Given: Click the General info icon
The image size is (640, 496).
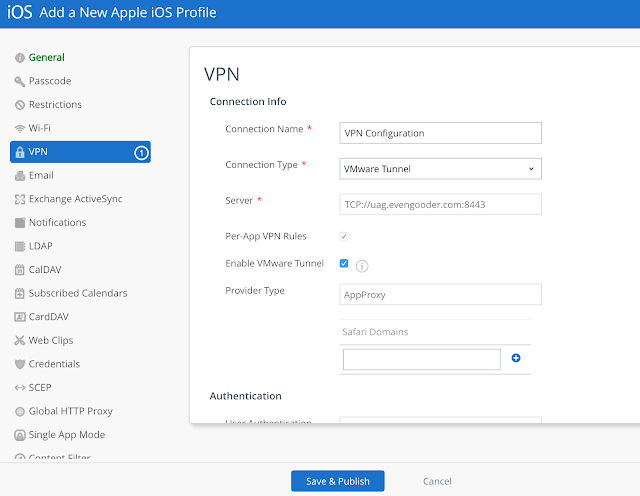Looking at the screenshot, I should pyautogui.click(x=20, y=58).
